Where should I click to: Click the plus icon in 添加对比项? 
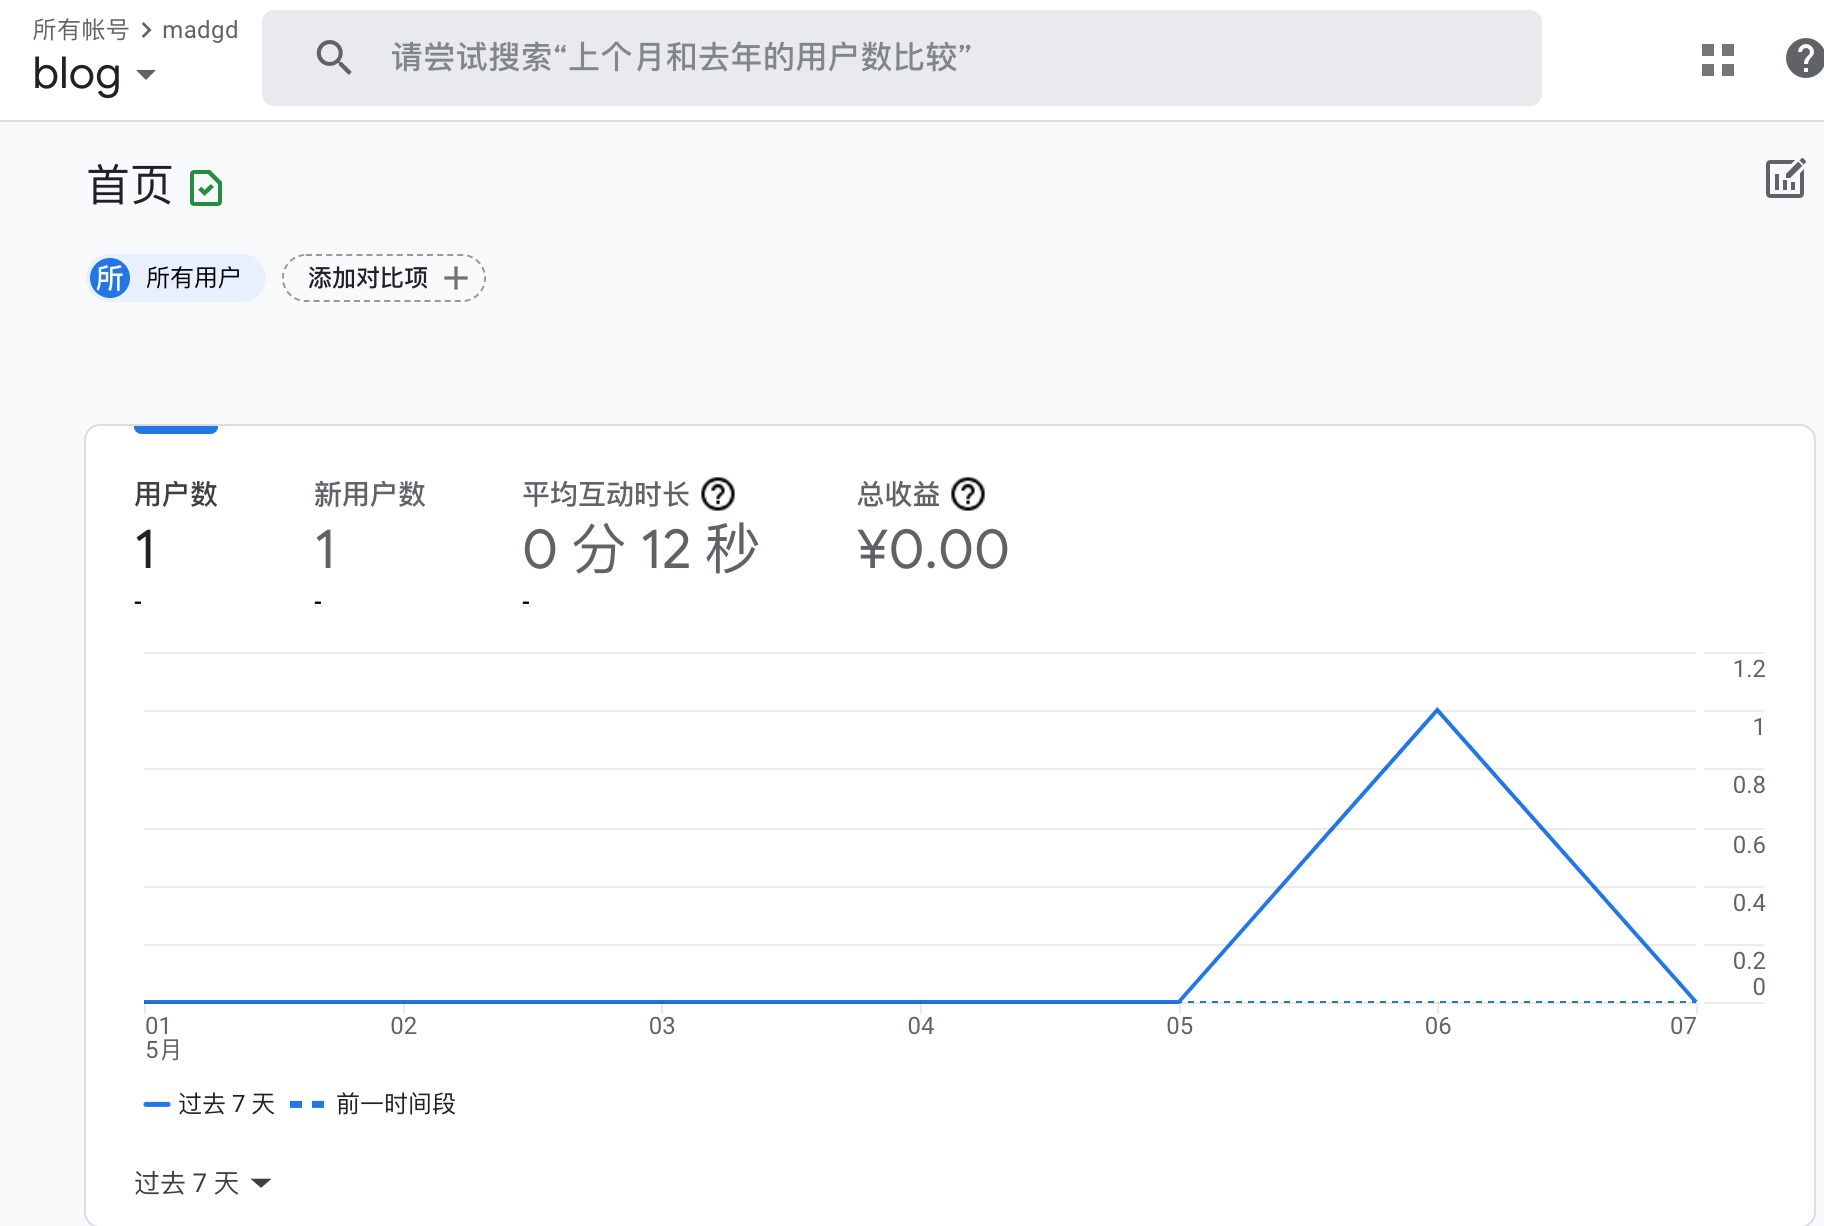(456, 278)
